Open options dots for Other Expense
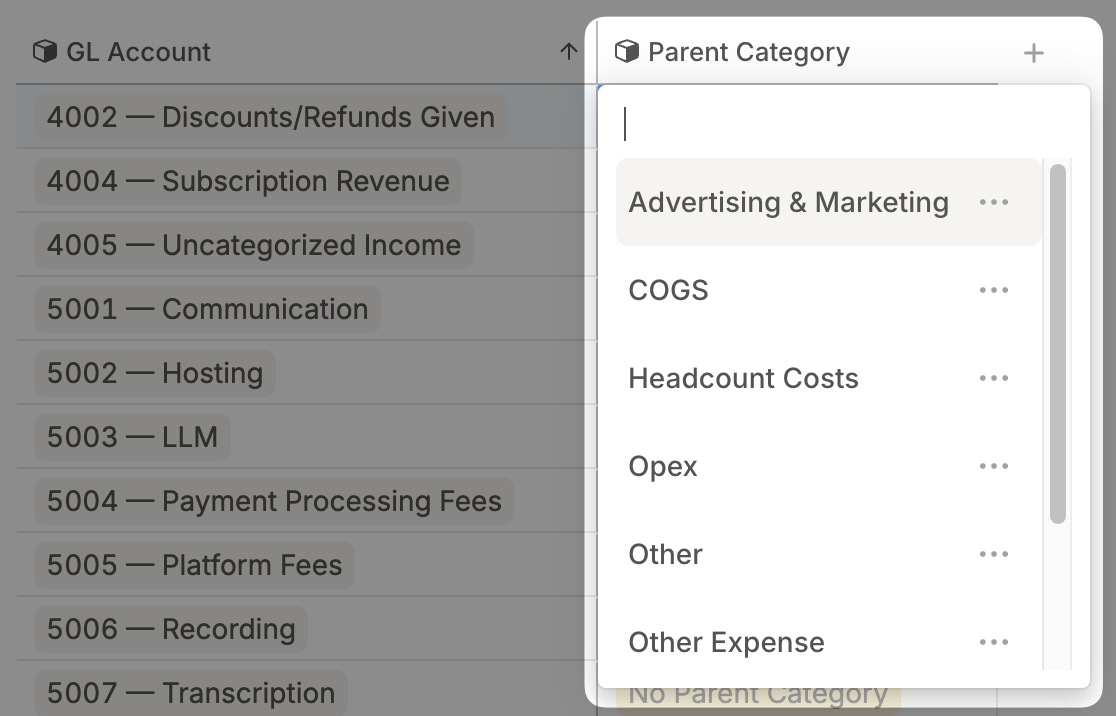 coord(994,642)
